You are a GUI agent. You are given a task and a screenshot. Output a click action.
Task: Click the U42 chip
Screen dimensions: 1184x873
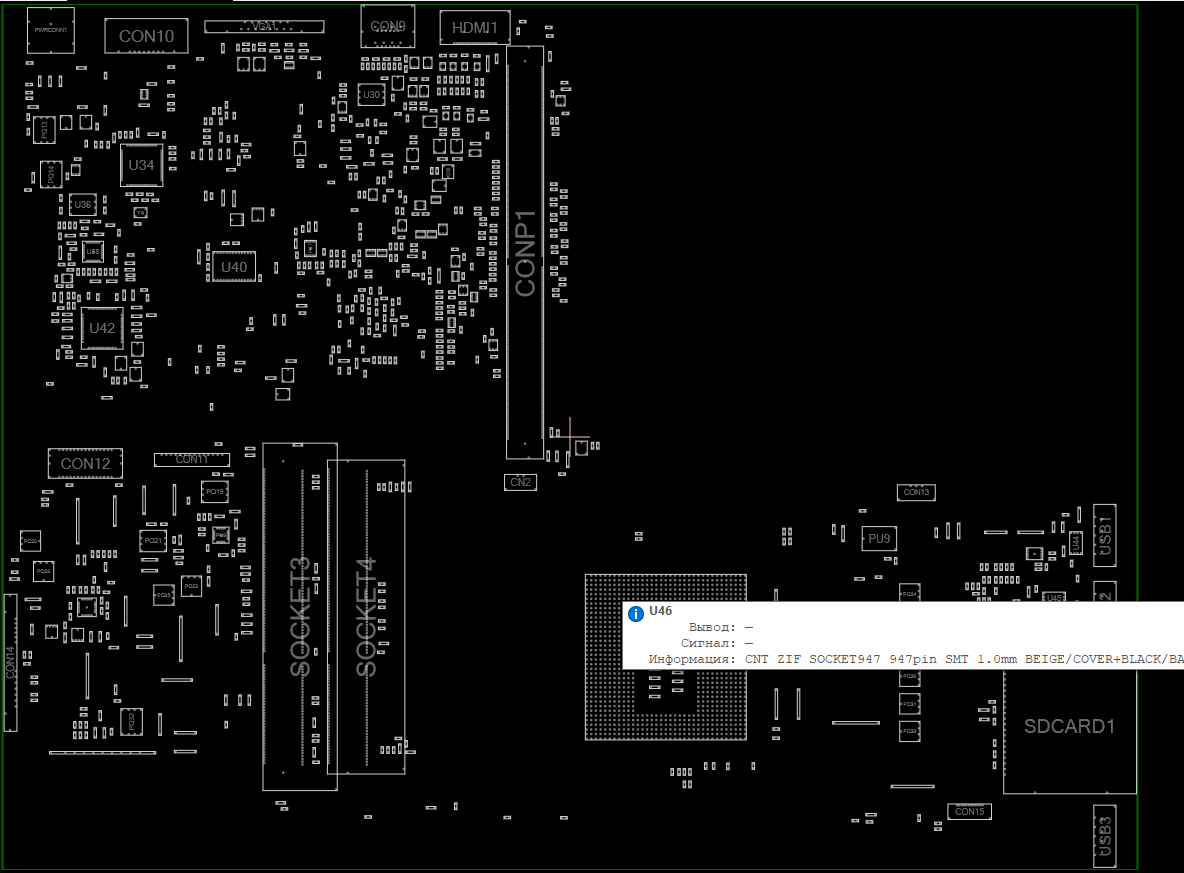tap(102, 328)
